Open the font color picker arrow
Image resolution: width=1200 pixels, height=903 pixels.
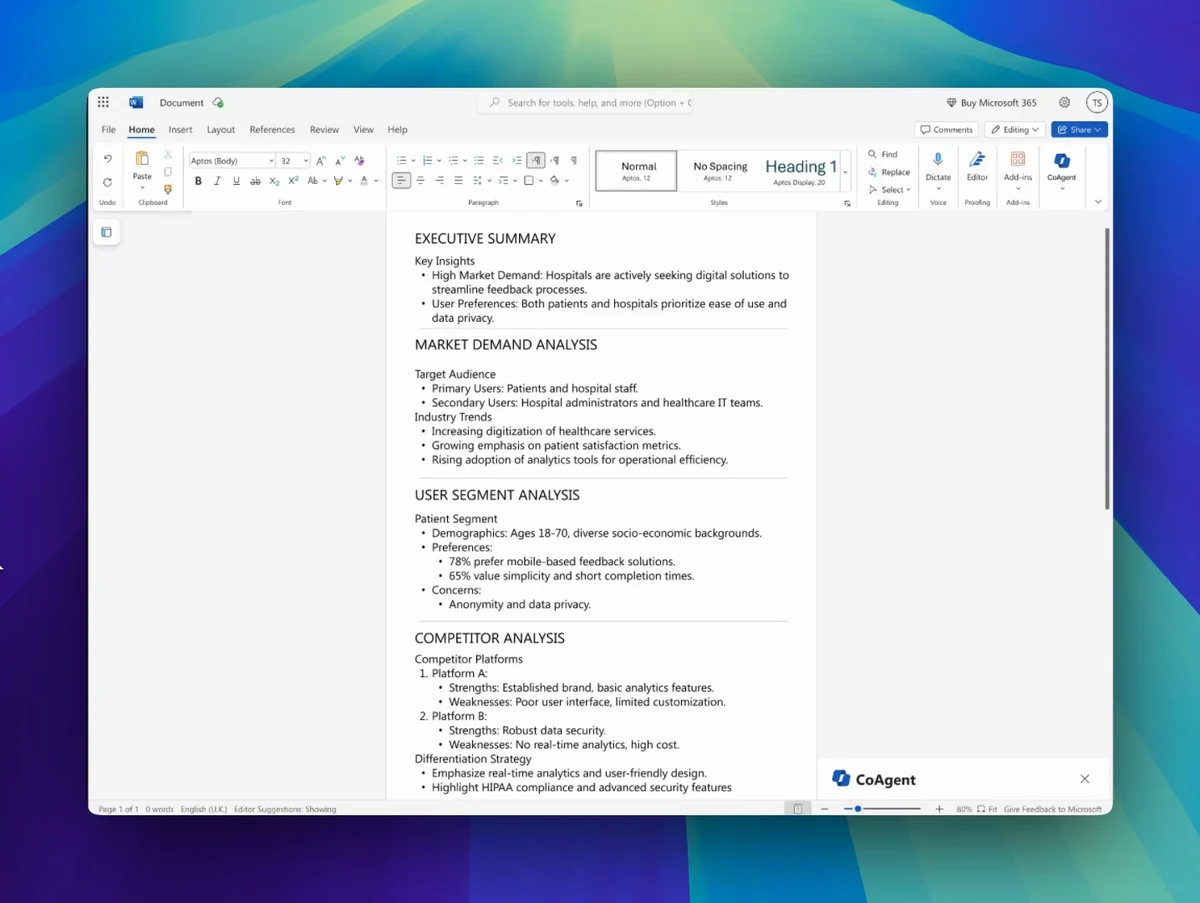point(375,181)
